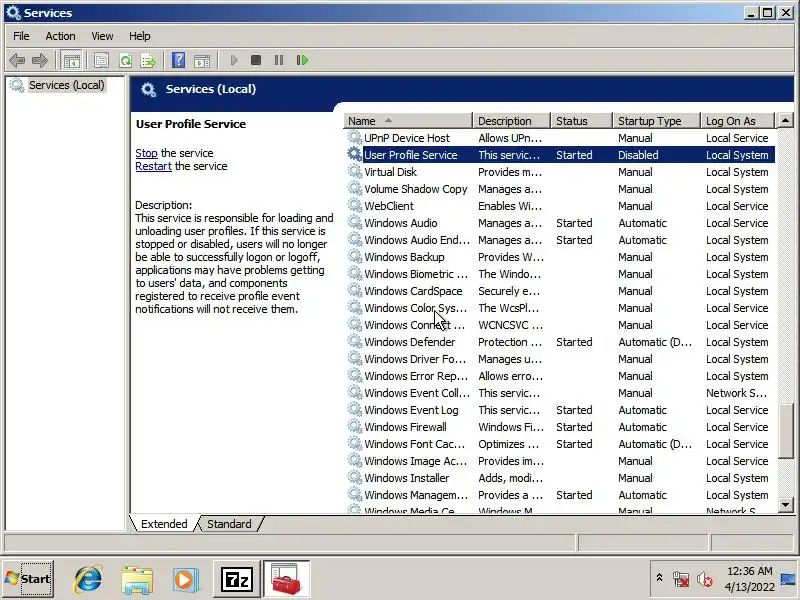Click the Windows Firewall service gear icon
The image size is (800, 600).
tap(354, 427)
